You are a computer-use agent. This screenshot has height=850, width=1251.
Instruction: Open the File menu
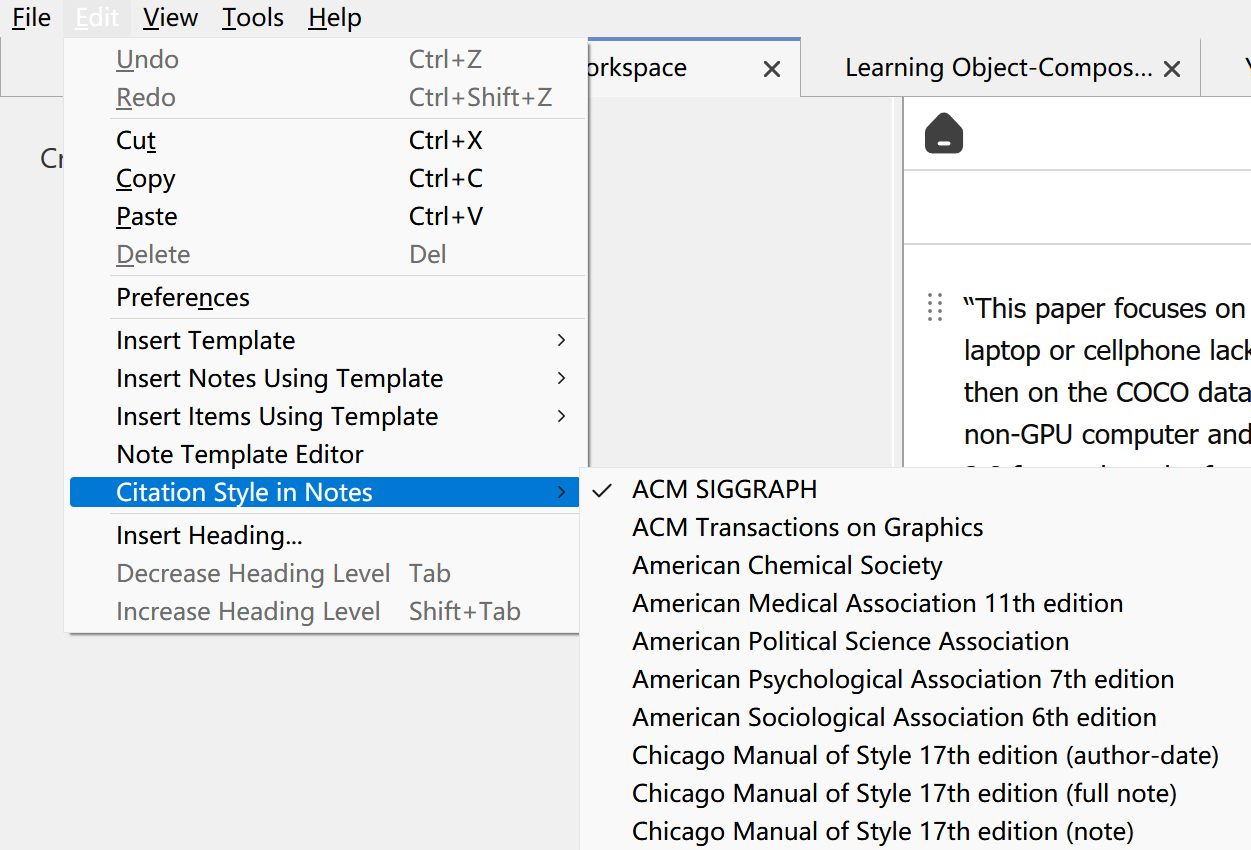pyautogui.click(x=31, y=17)
